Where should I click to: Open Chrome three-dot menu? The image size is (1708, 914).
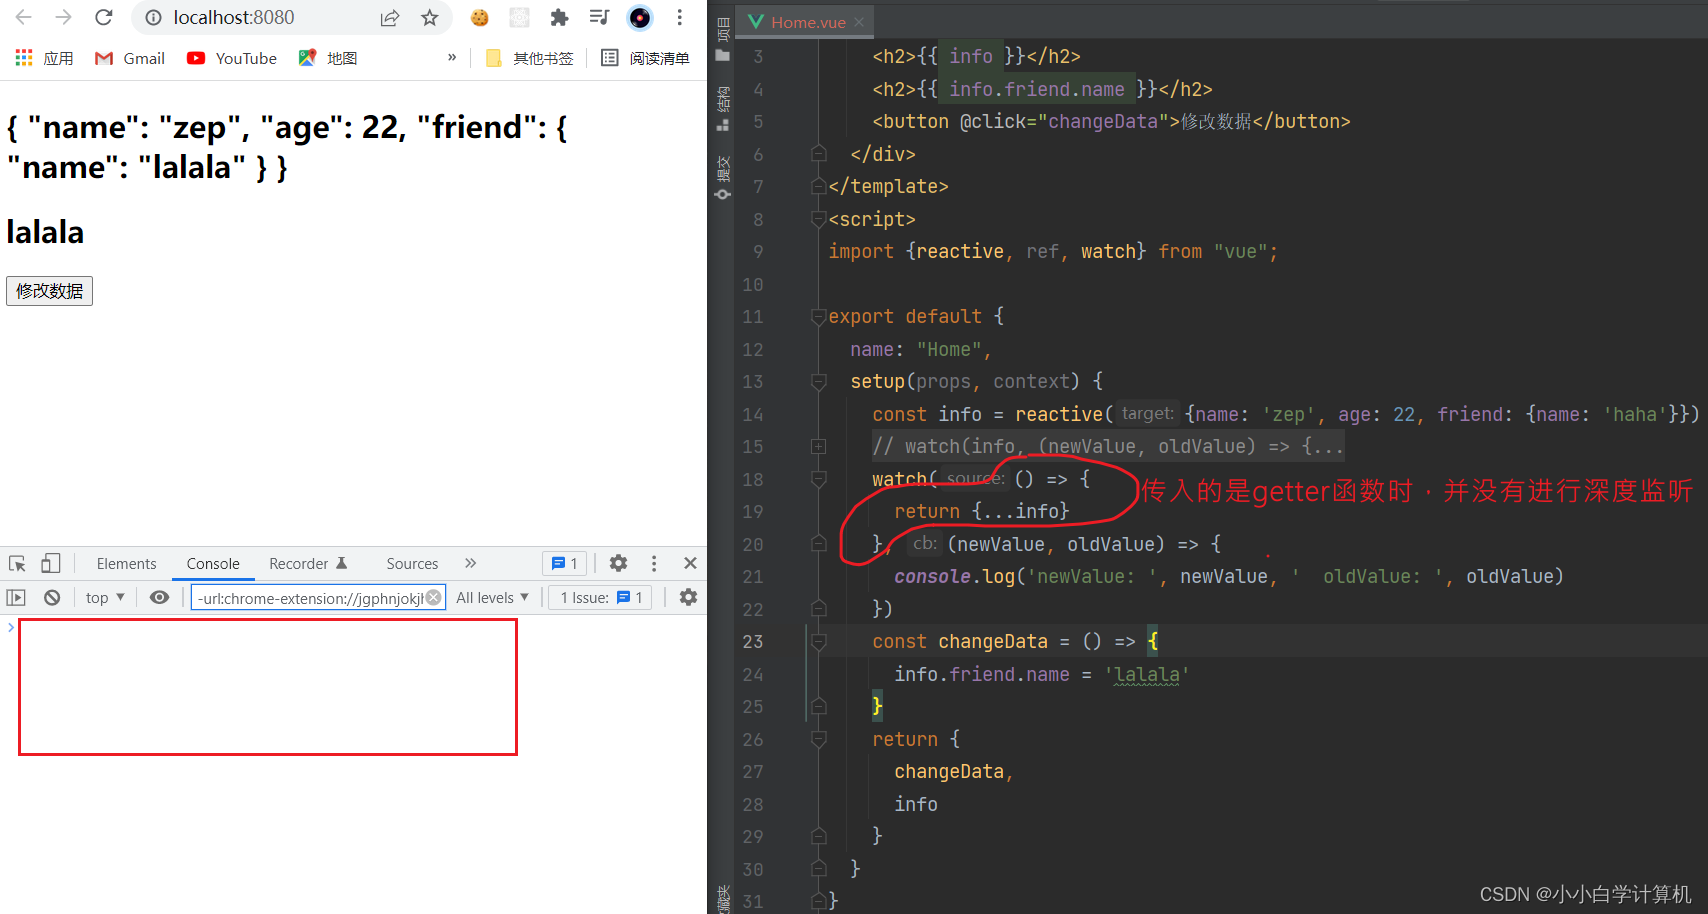coord(680,17)
